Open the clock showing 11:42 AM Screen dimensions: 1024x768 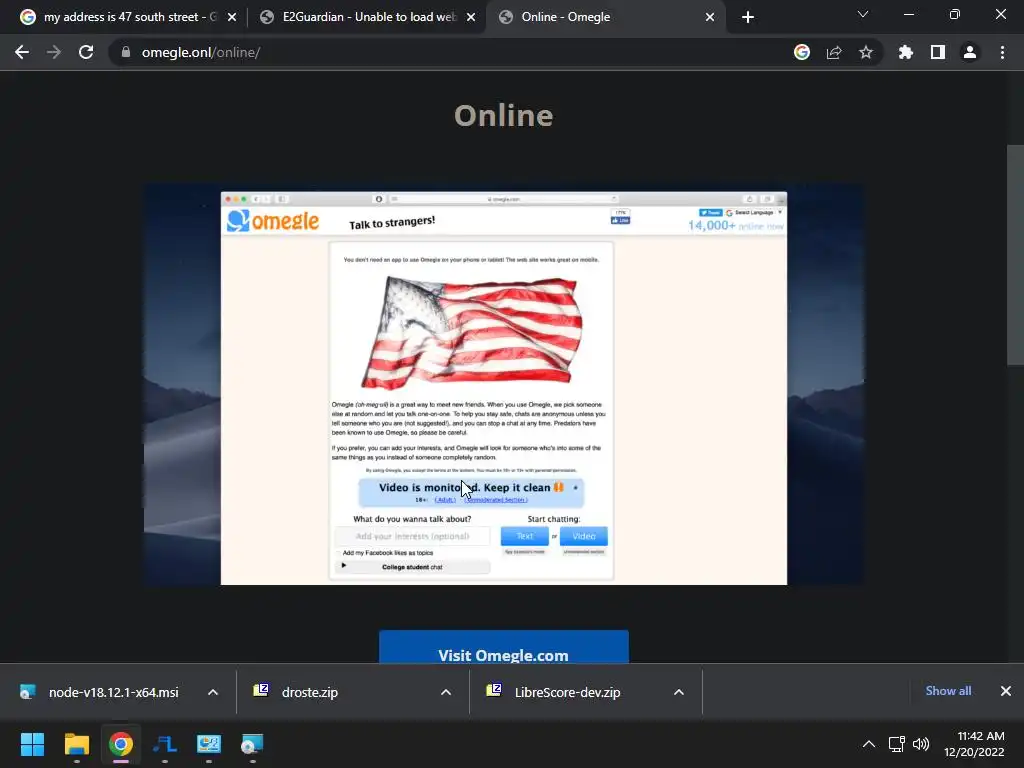[x=974, y=744]
